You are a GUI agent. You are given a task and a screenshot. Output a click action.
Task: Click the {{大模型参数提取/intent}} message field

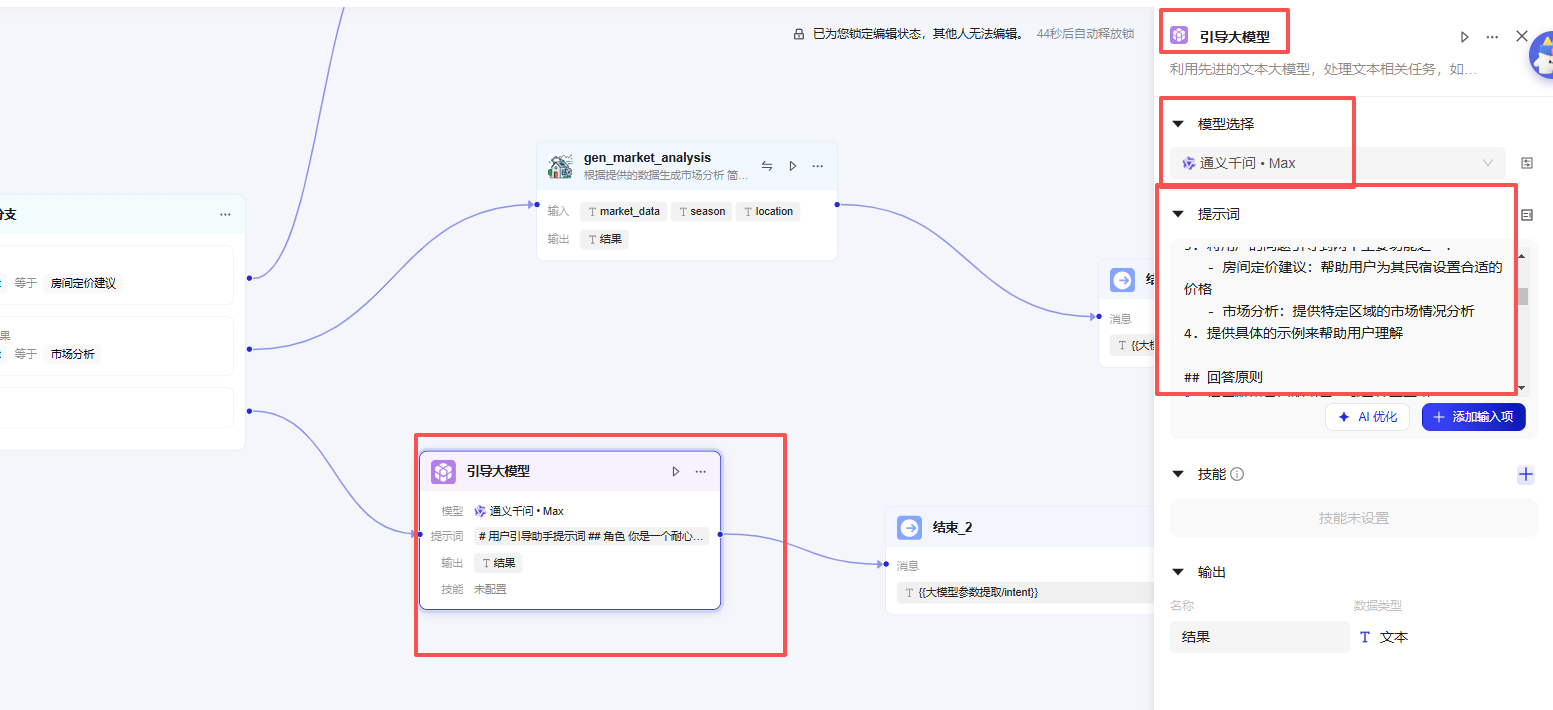[x=1024, y=593]
